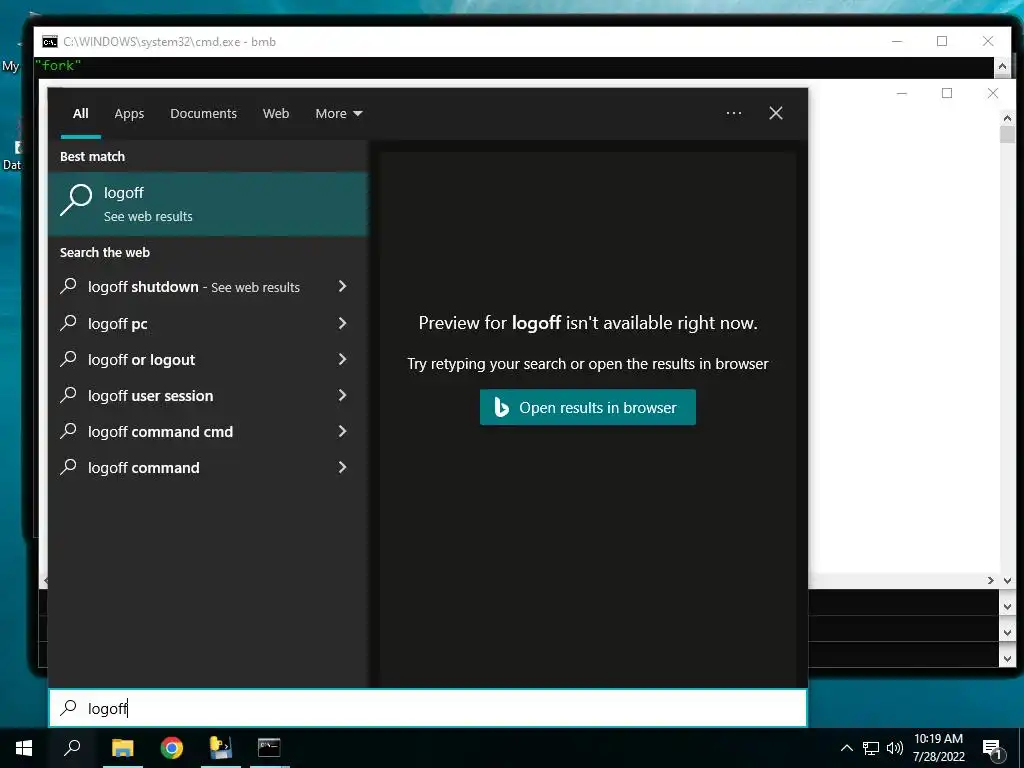Click the Windows Start button
The height and width of the screenshot is (768, 1024).
[x=24, y=748]
